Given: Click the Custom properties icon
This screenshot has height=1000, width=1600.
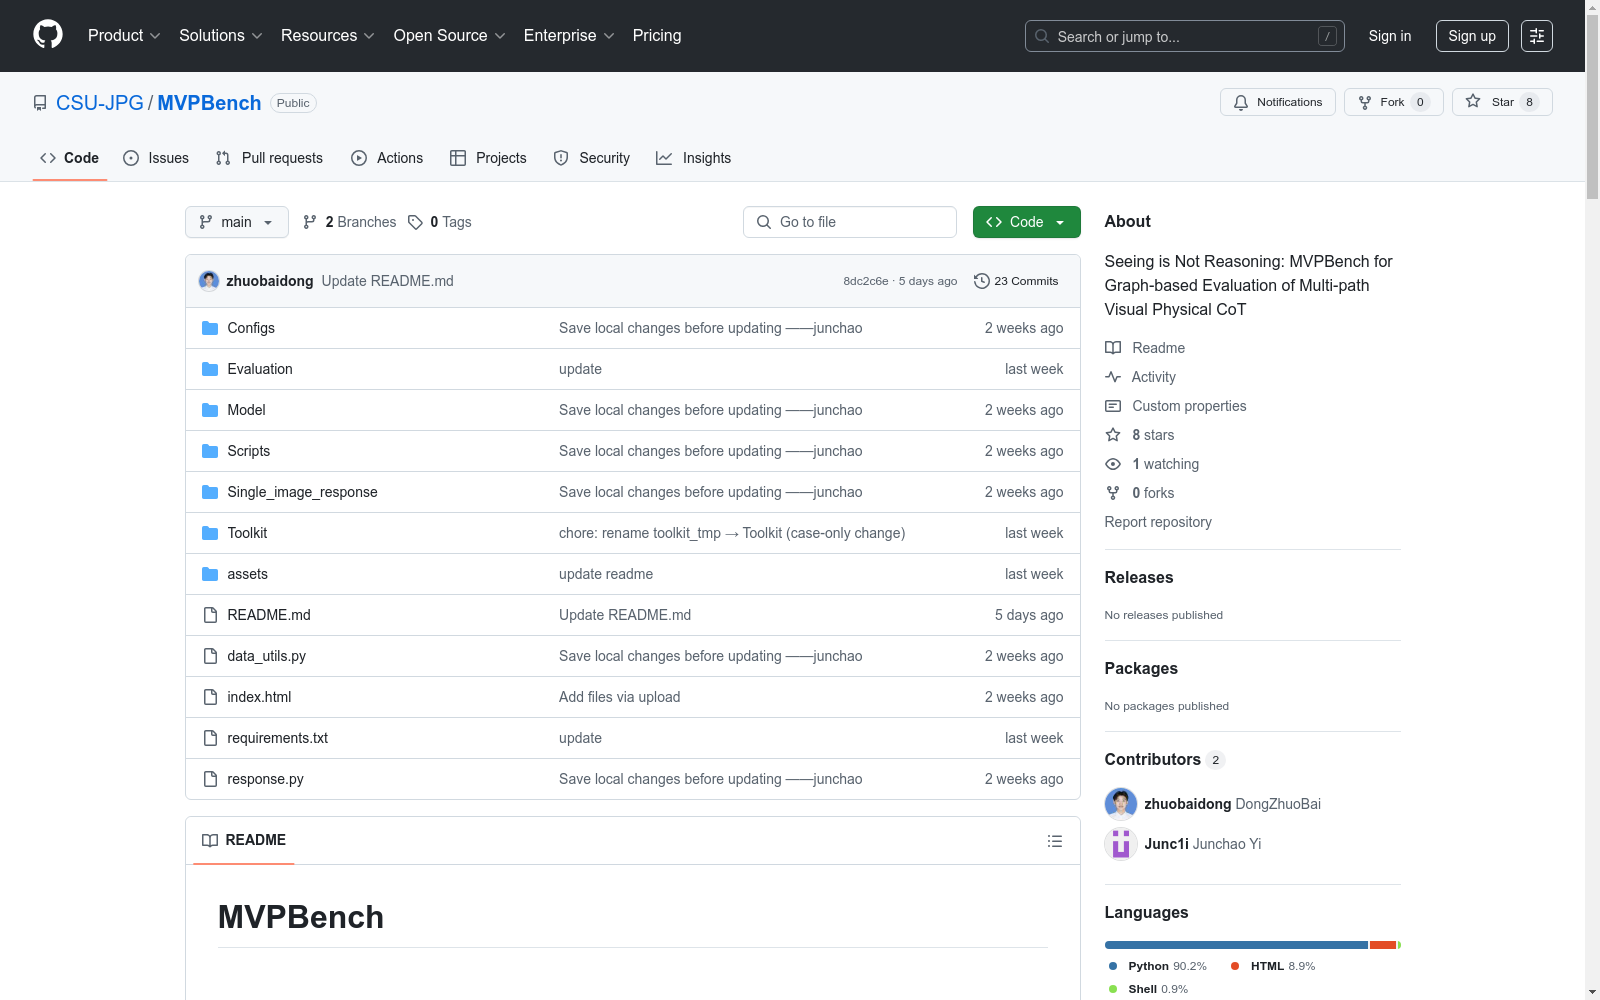Looking at the screenshot, I should (x=1113, y=406).
